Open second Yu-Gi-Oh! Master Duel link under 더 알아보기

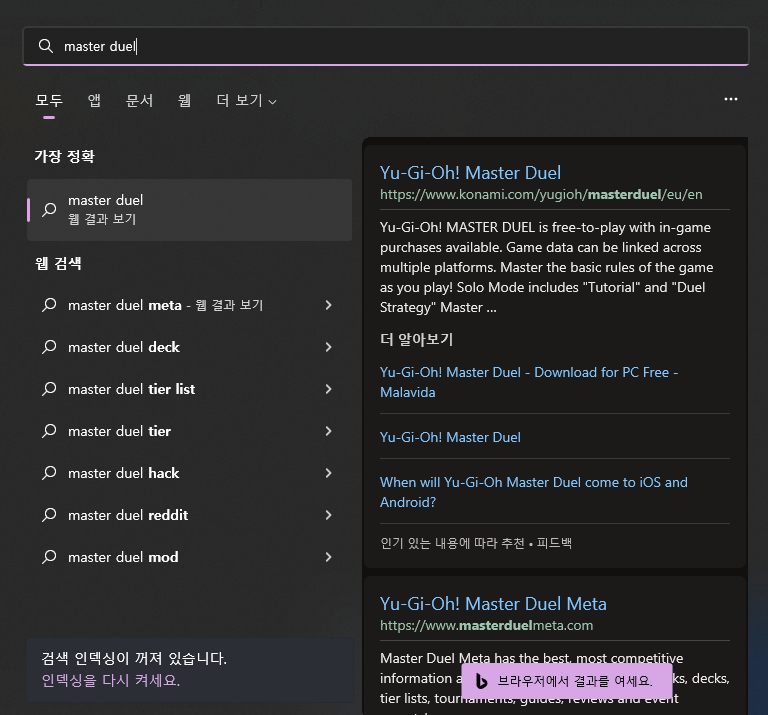coord(450,437)
